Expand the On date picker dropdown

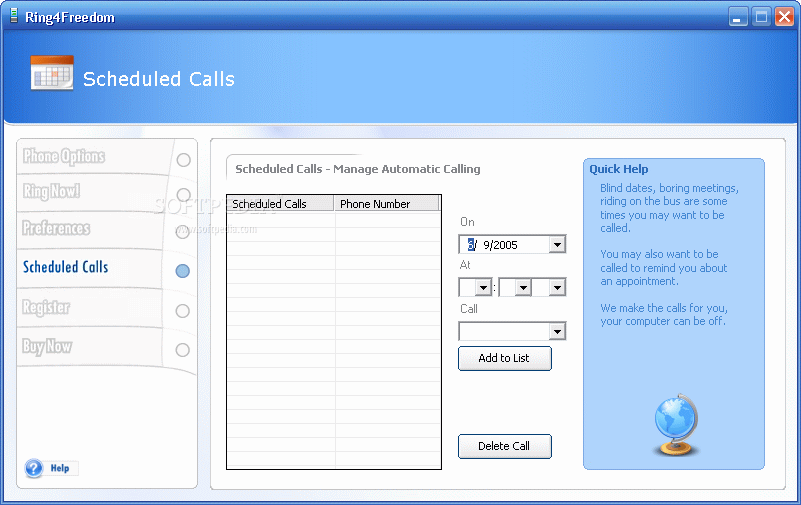(557, 245)
